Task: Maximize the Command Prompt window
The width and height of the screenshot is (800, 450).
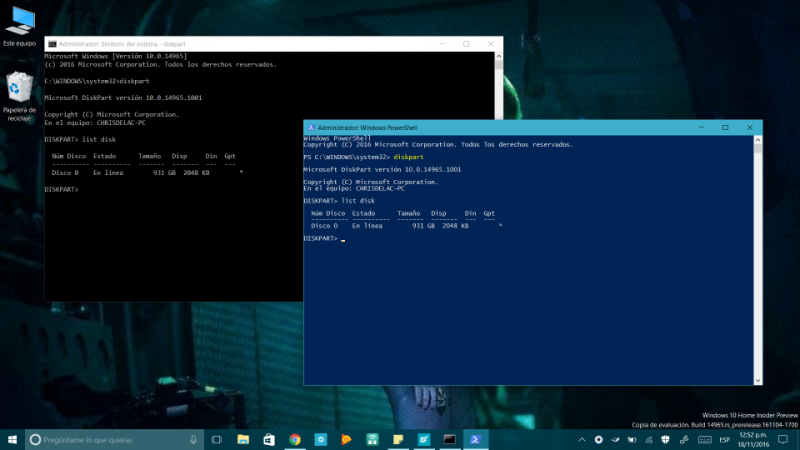Action: coord(466,44)
